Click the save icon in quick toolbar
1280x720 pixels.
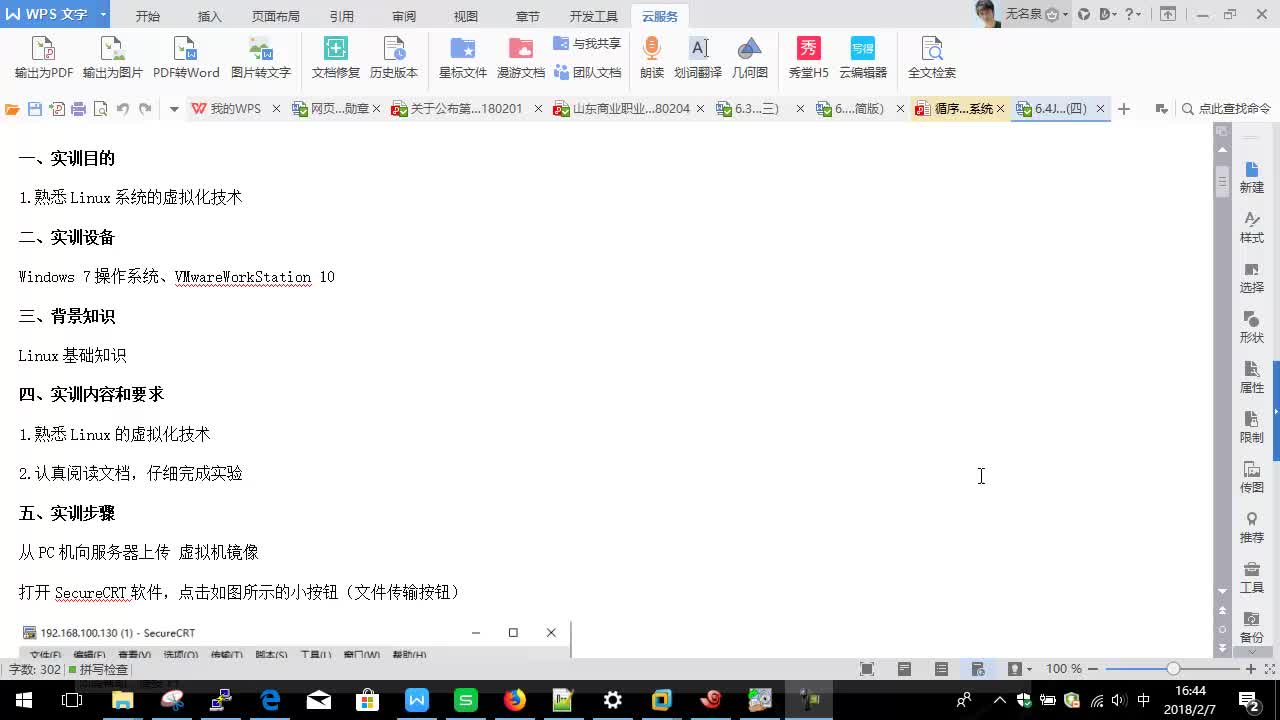tap(35, 109)
